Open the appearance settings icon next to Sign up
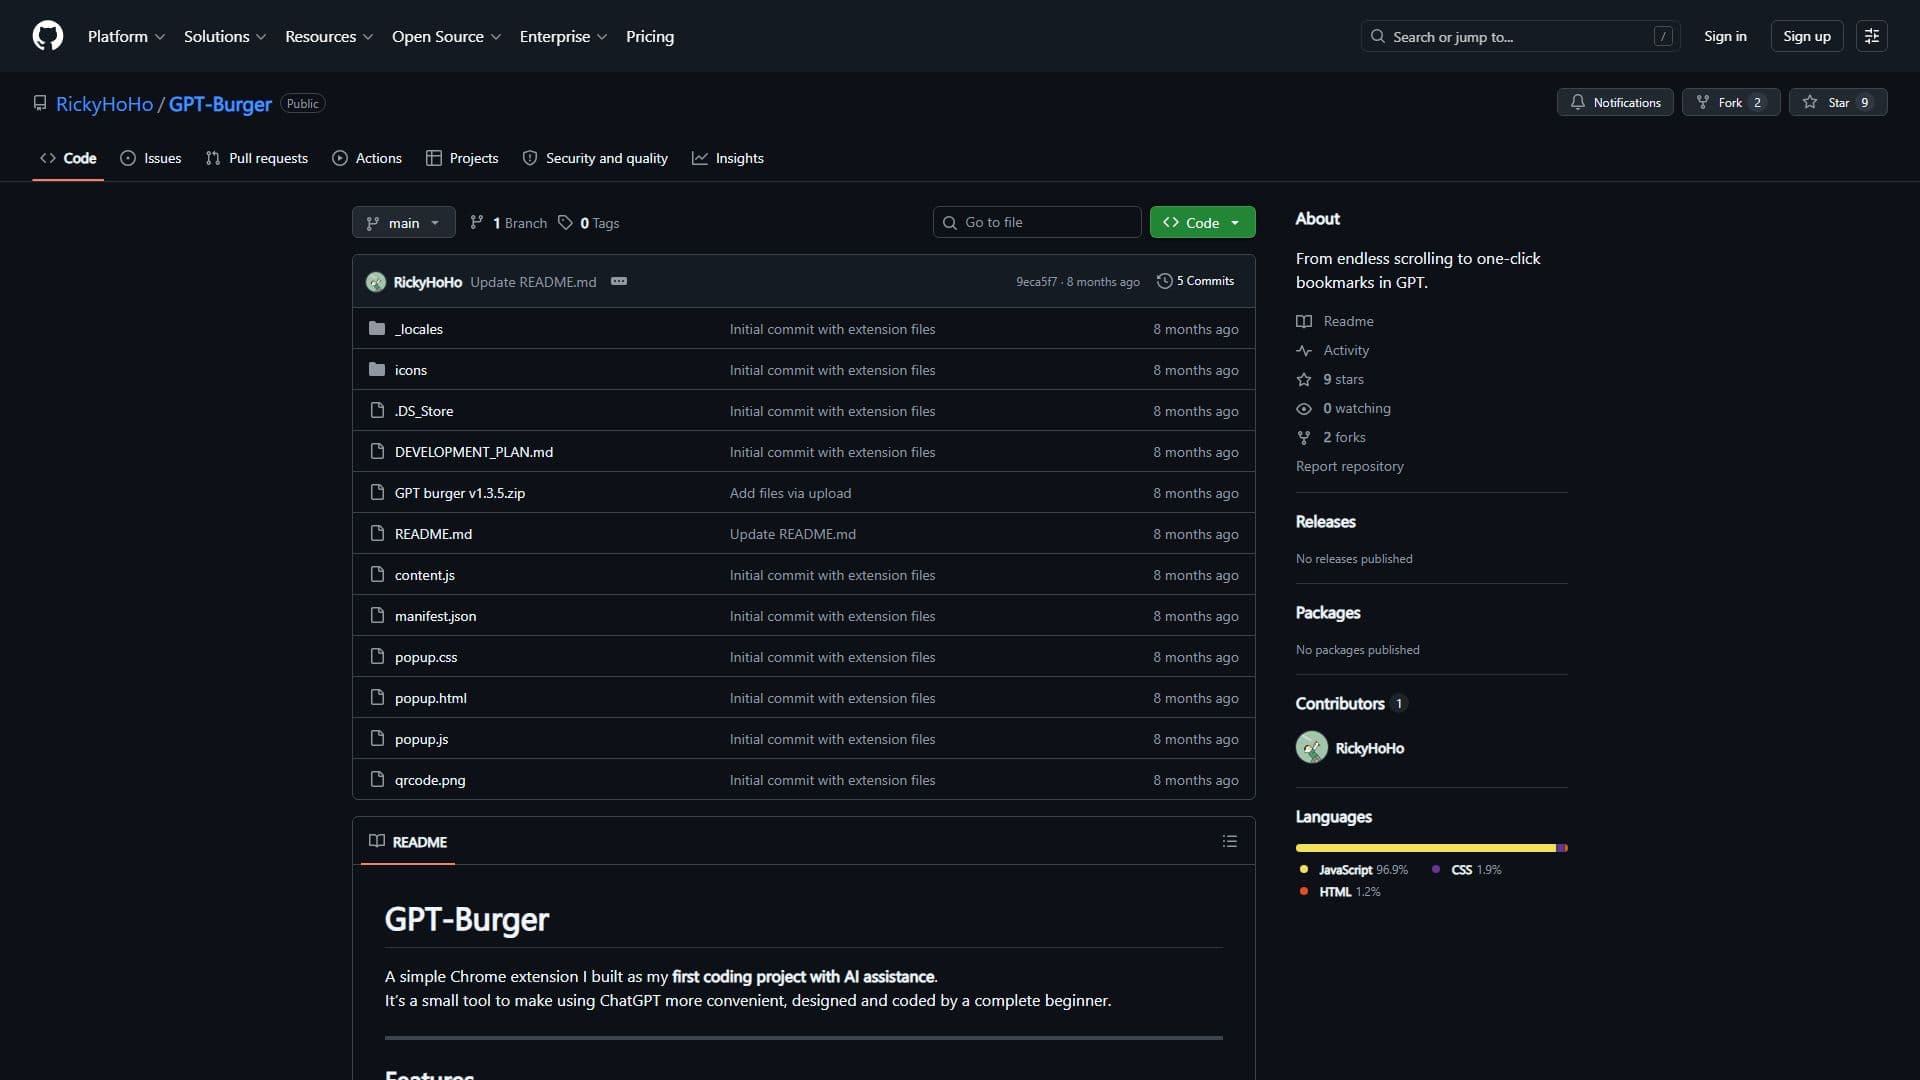The image size is (1920, 1080). (1872, 36)
